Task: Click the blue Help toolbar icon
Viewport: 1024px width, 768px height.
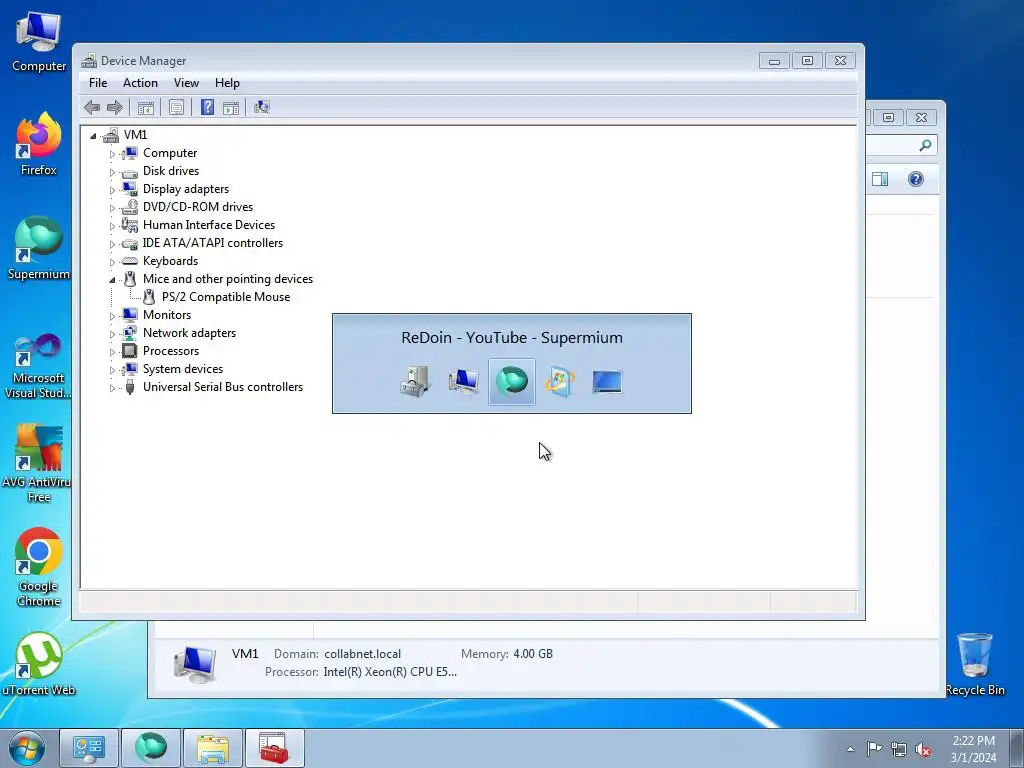Action: tap(207, 107)
